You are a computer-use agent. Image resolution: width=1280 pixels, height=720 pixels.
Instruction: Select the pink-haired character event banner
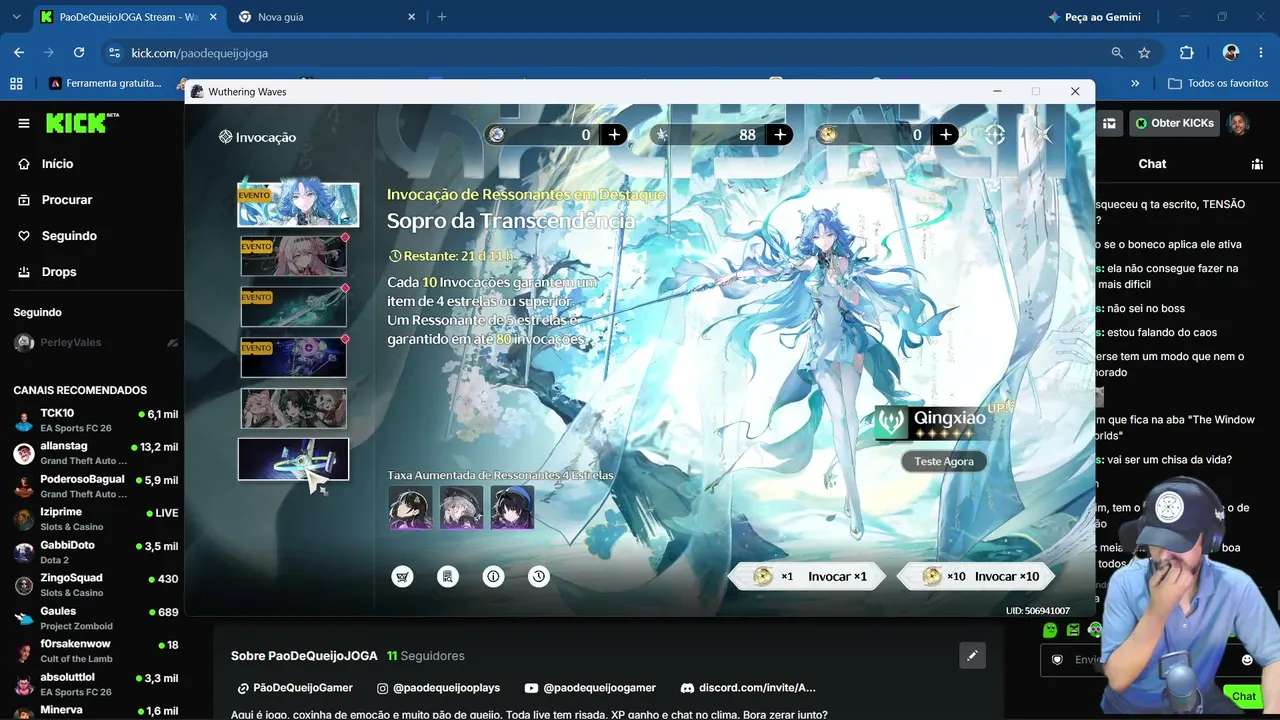pos(293,256)
